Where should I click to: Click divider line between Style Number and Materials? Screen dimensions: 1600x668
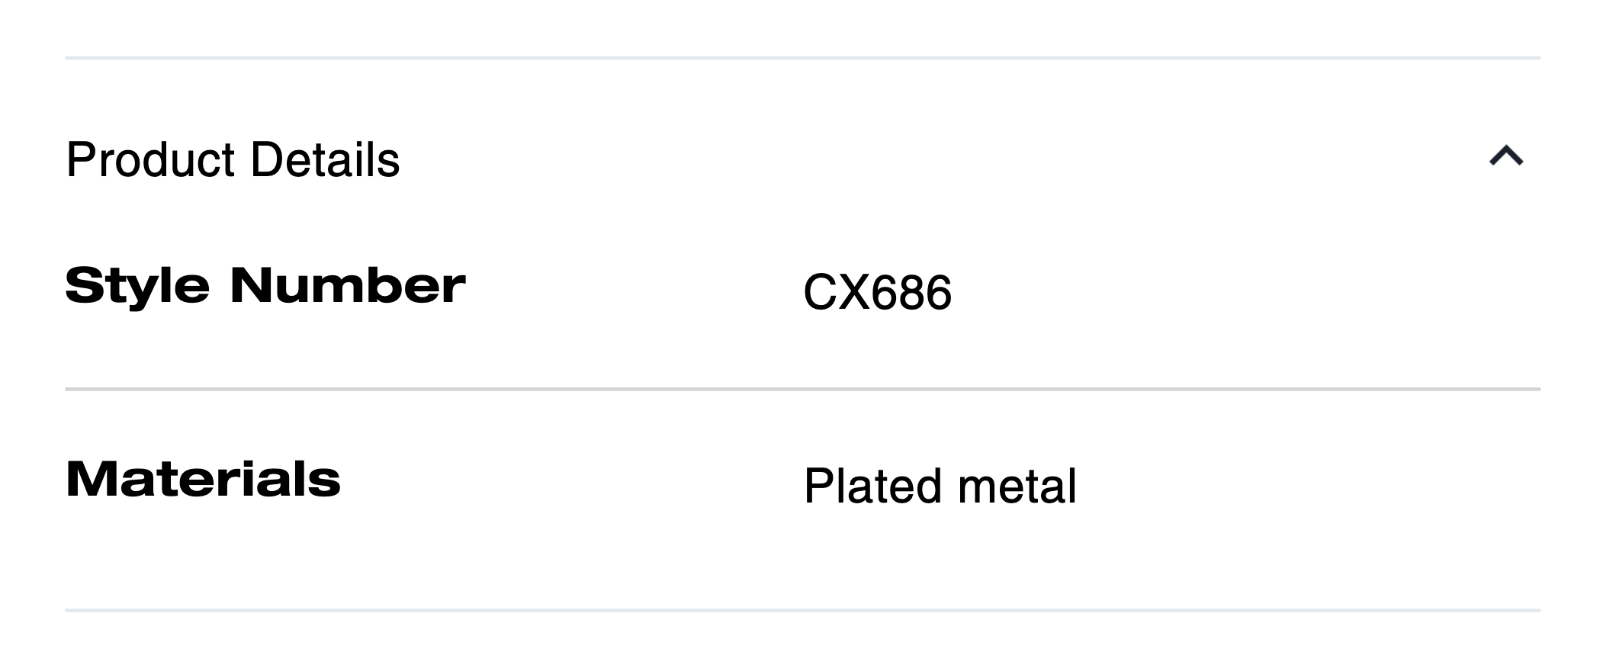pyautogui.click(x=803, y=389)
